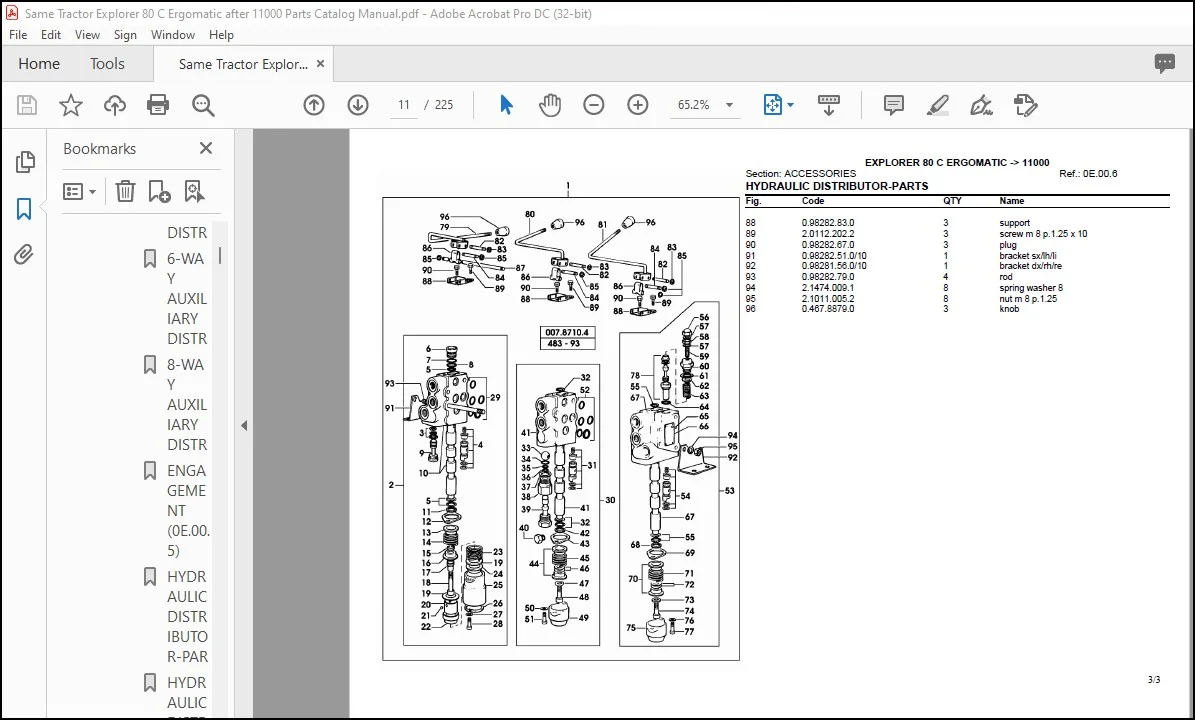Screen dimensions: 1195x720
Task: Click the Save file icon
Action: (27, 105)
